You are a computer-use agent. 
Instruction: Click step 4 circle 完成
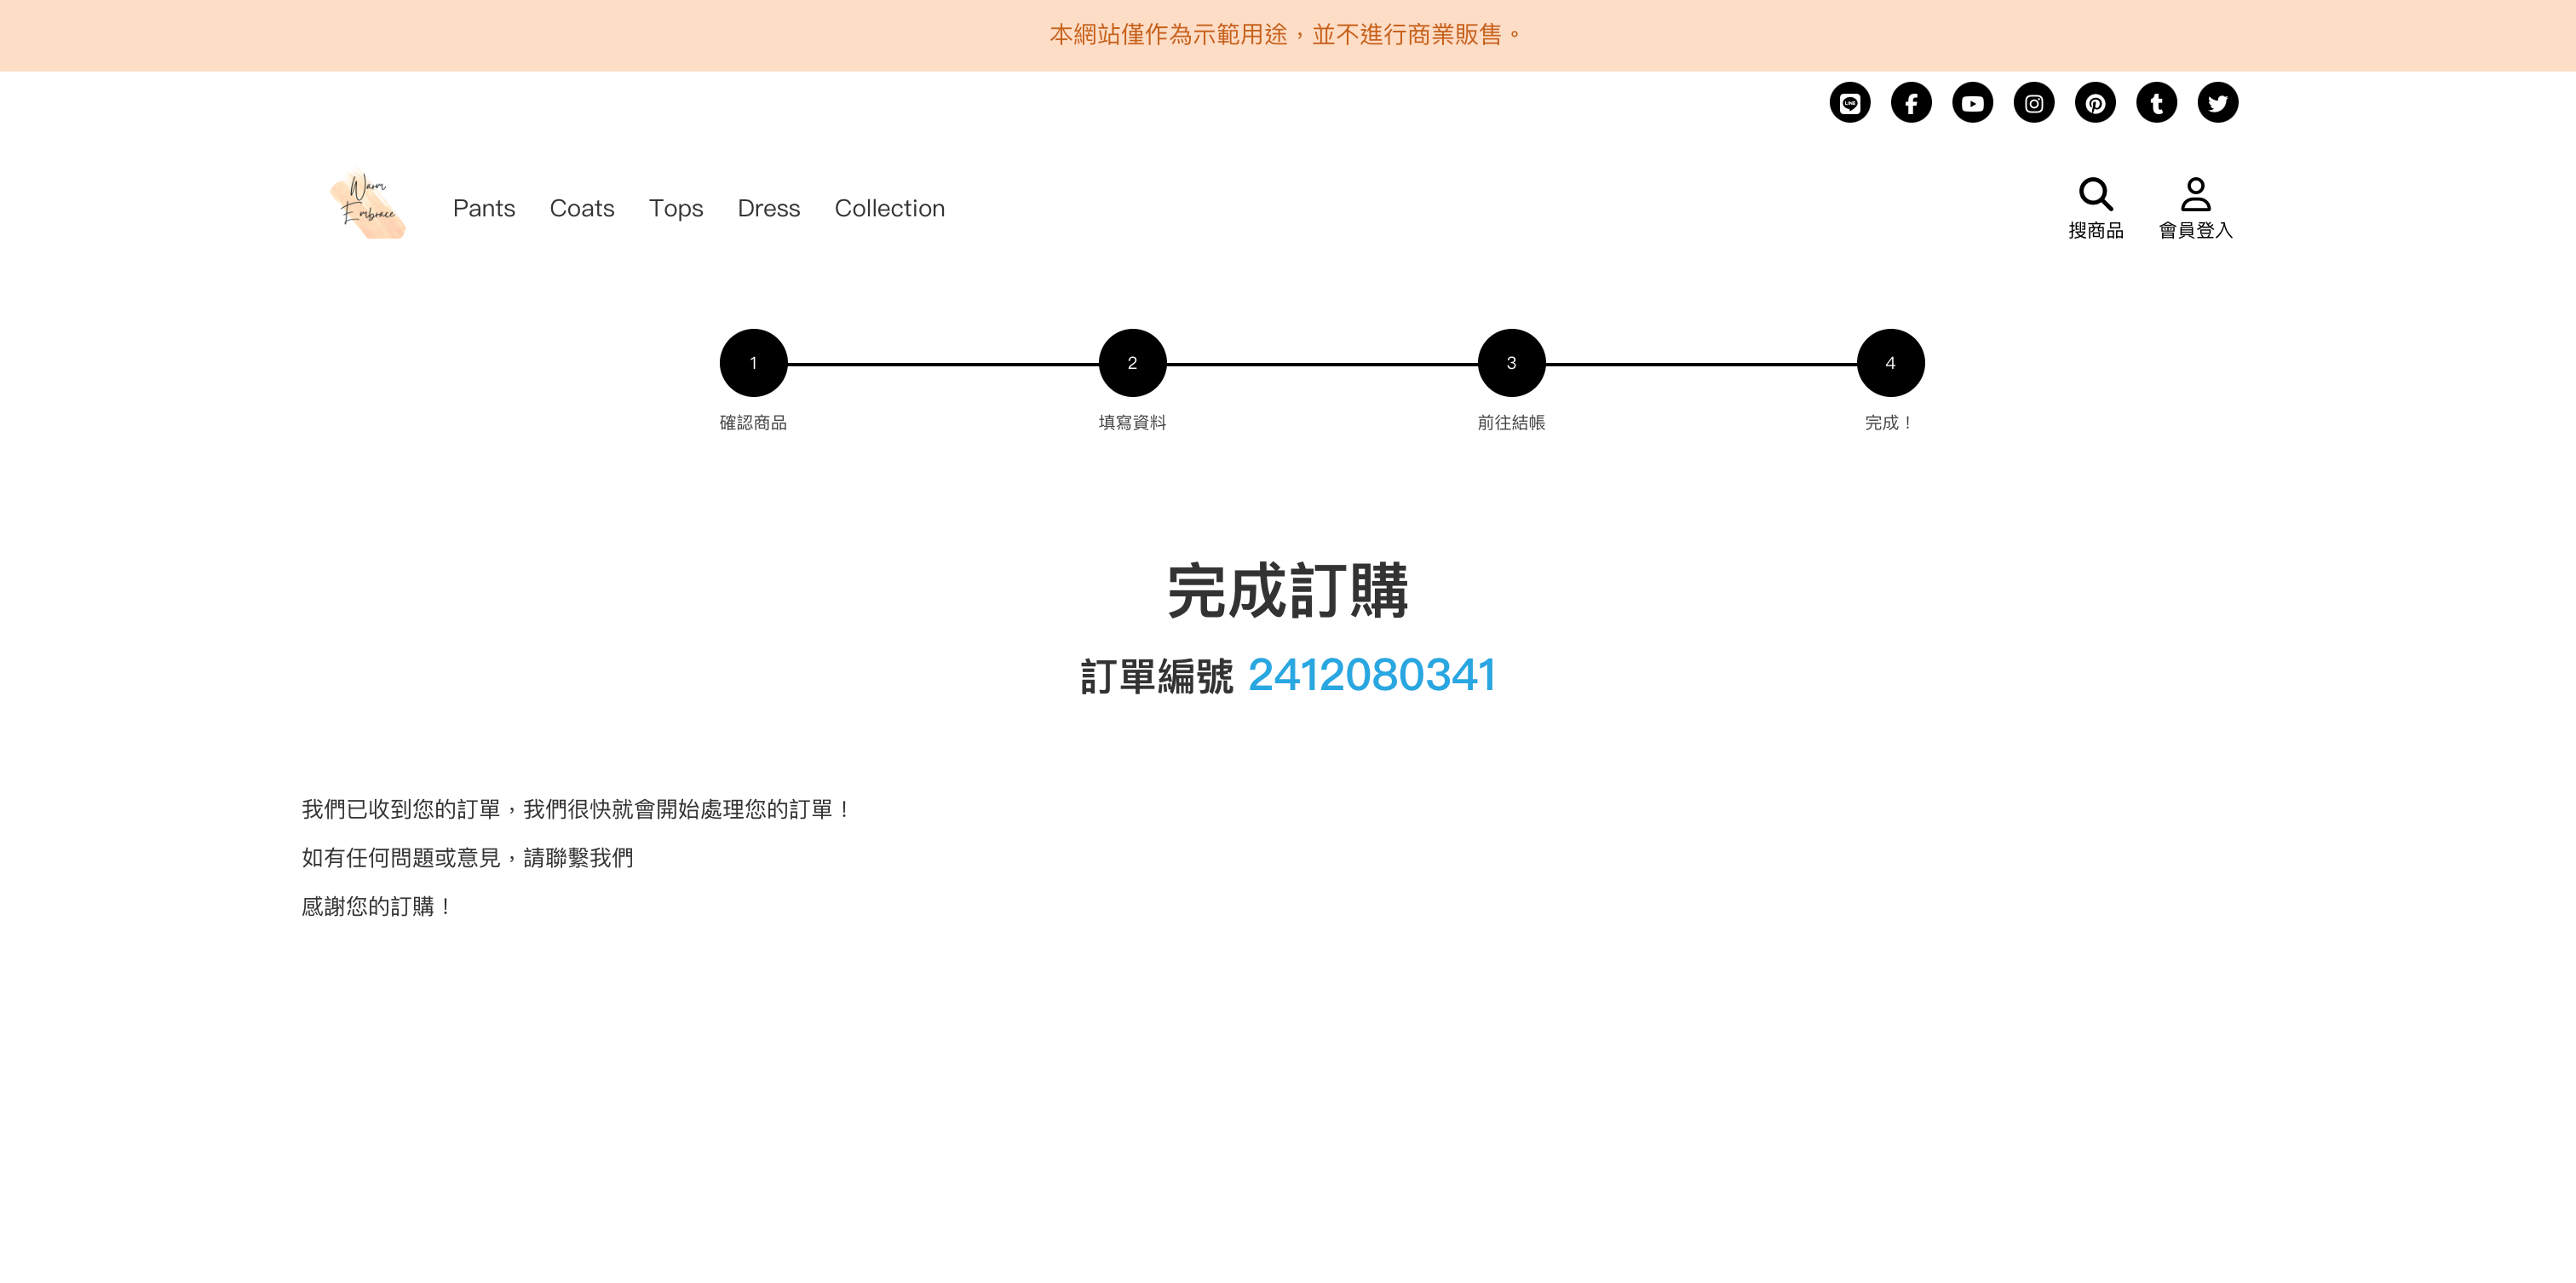1890,363
